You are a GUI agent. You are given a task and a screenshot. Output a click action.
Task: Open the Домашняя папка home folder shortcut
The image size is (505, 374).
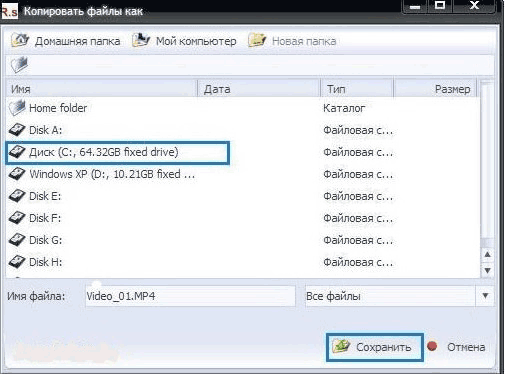click(66, 41)
